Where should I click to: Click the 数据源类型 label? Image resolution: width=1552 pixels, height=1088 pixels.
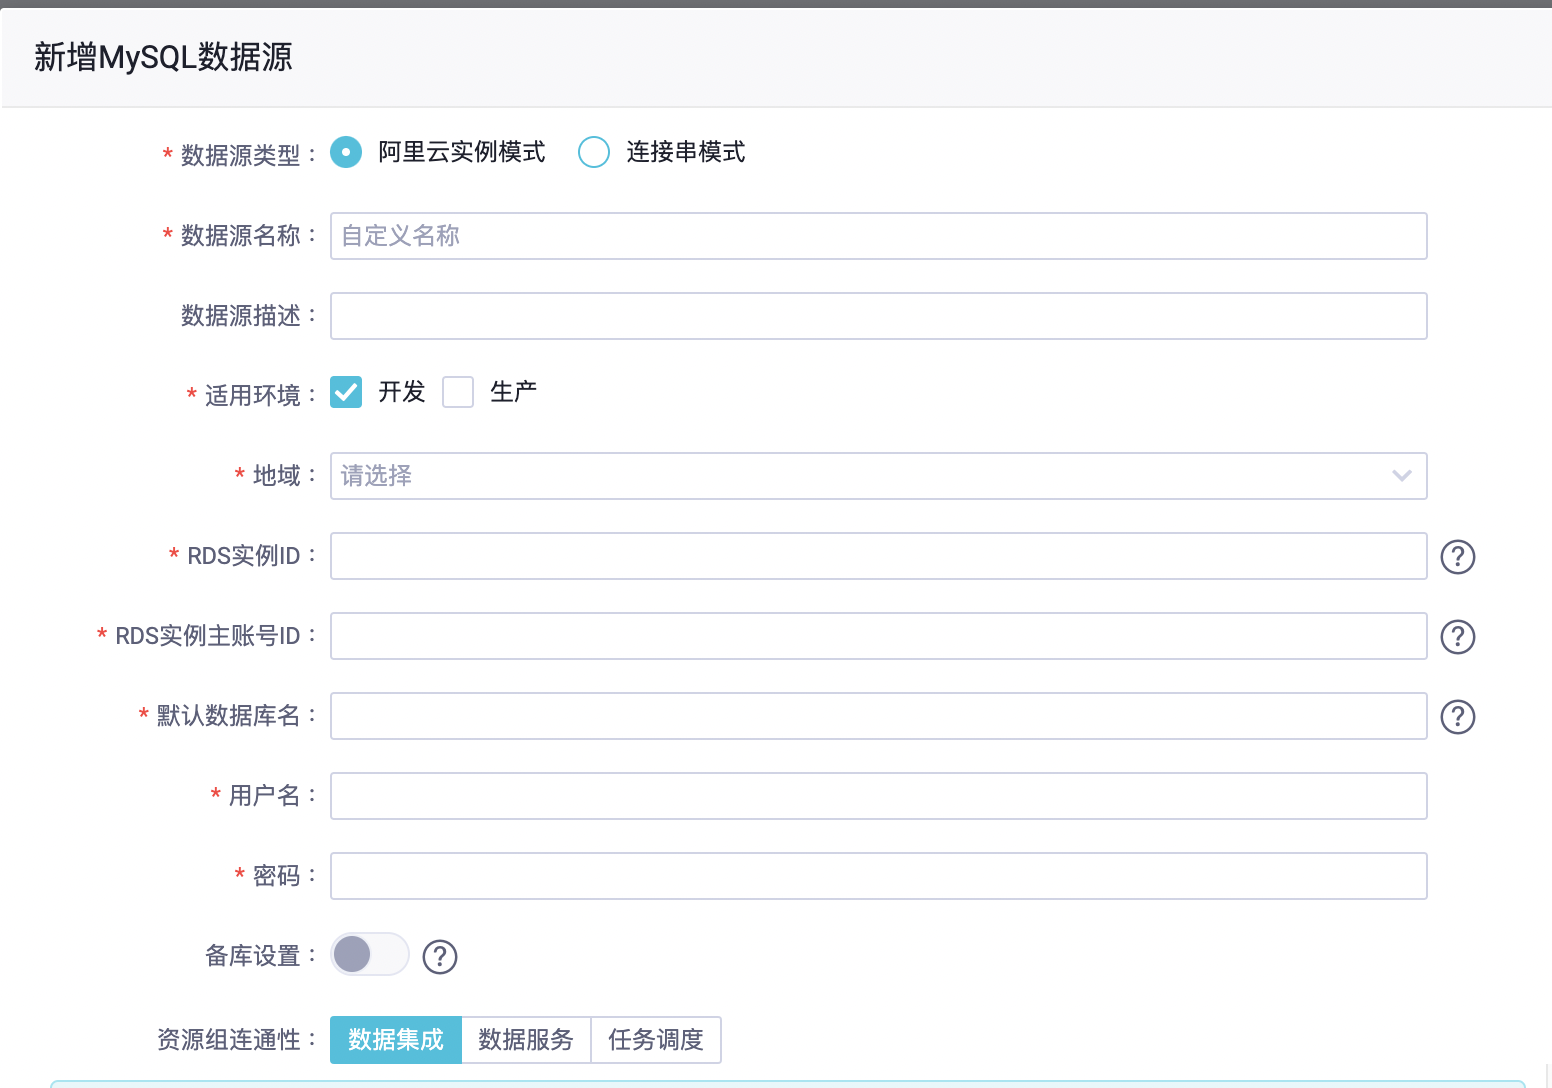(x=240, y=155)
